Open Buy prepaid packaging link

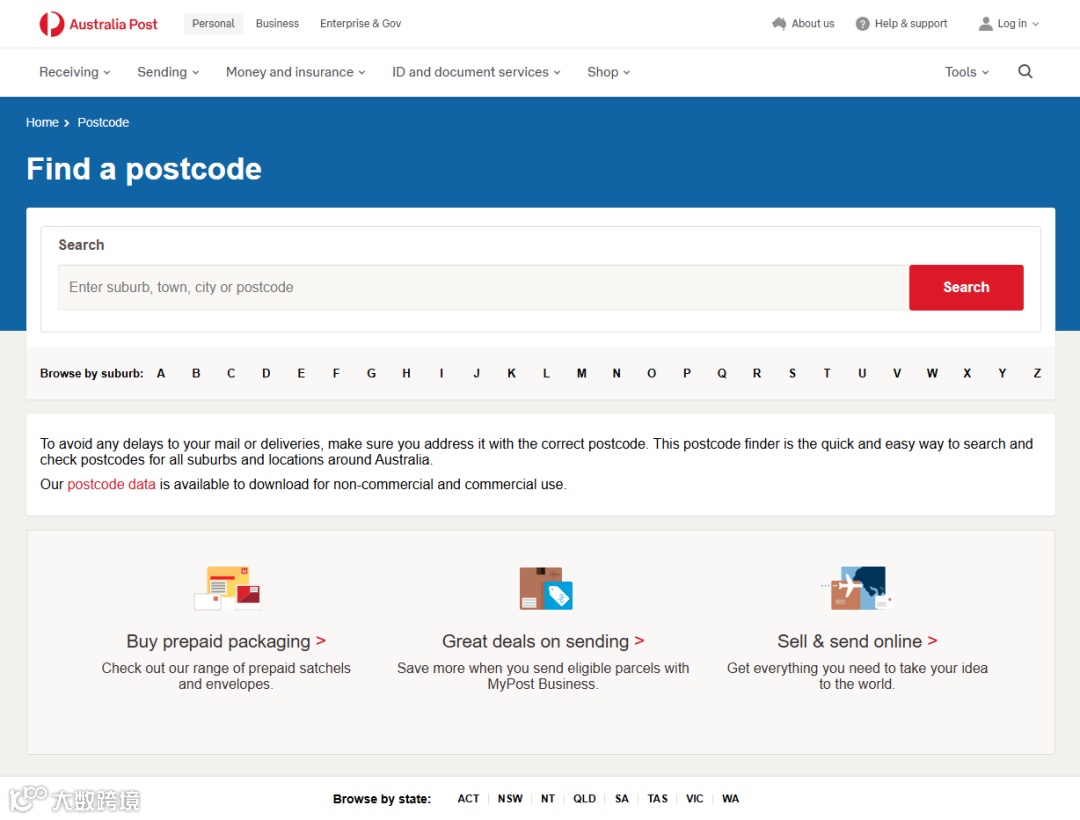coord(226,642)
